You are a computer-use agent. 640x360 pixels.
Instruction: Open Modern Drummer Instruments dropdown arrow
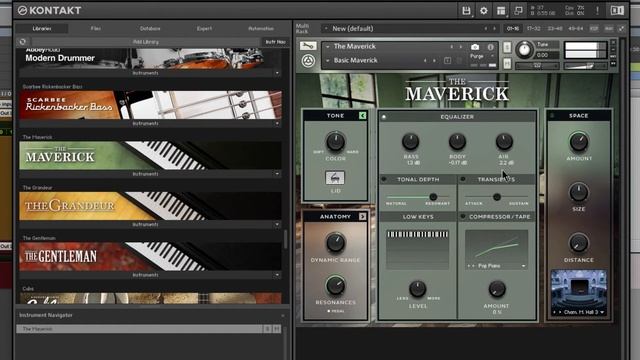(x=277, y=73)
